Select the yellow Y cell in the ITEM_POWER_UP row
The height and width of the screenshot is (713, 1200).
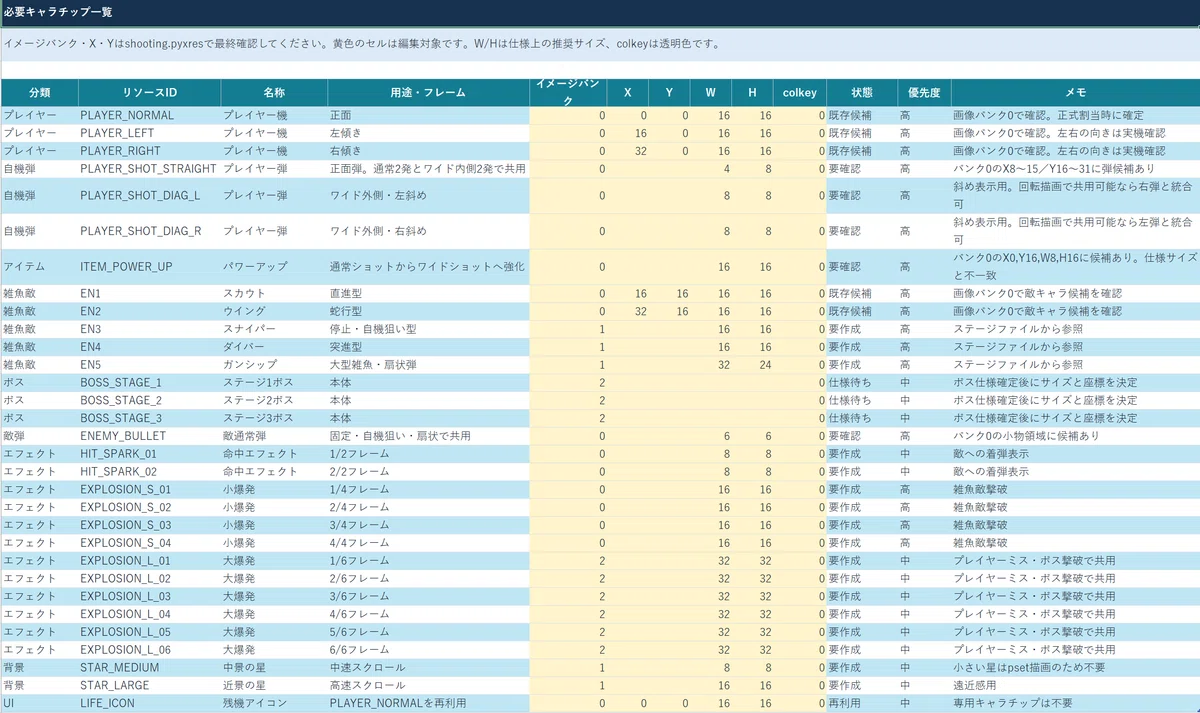click(x=670, y=267)
